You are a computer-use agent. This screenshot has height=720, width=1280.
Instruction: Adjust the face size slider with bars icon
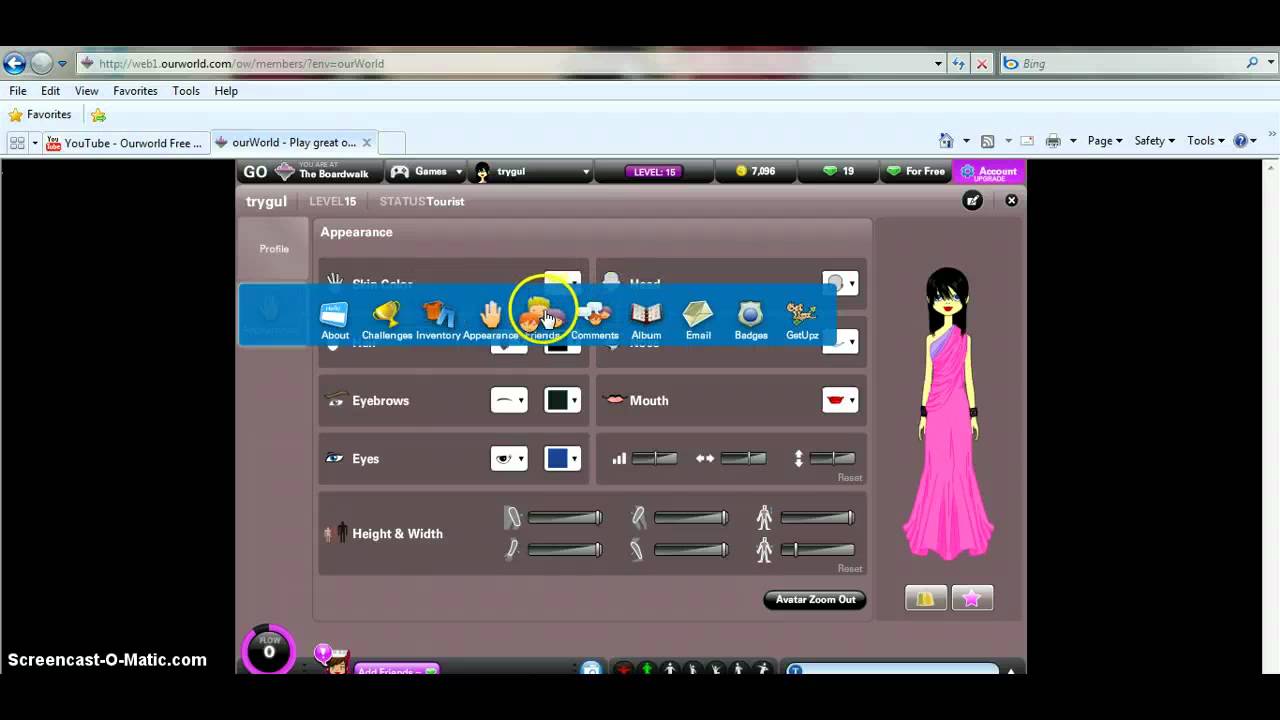pos(654,458)
